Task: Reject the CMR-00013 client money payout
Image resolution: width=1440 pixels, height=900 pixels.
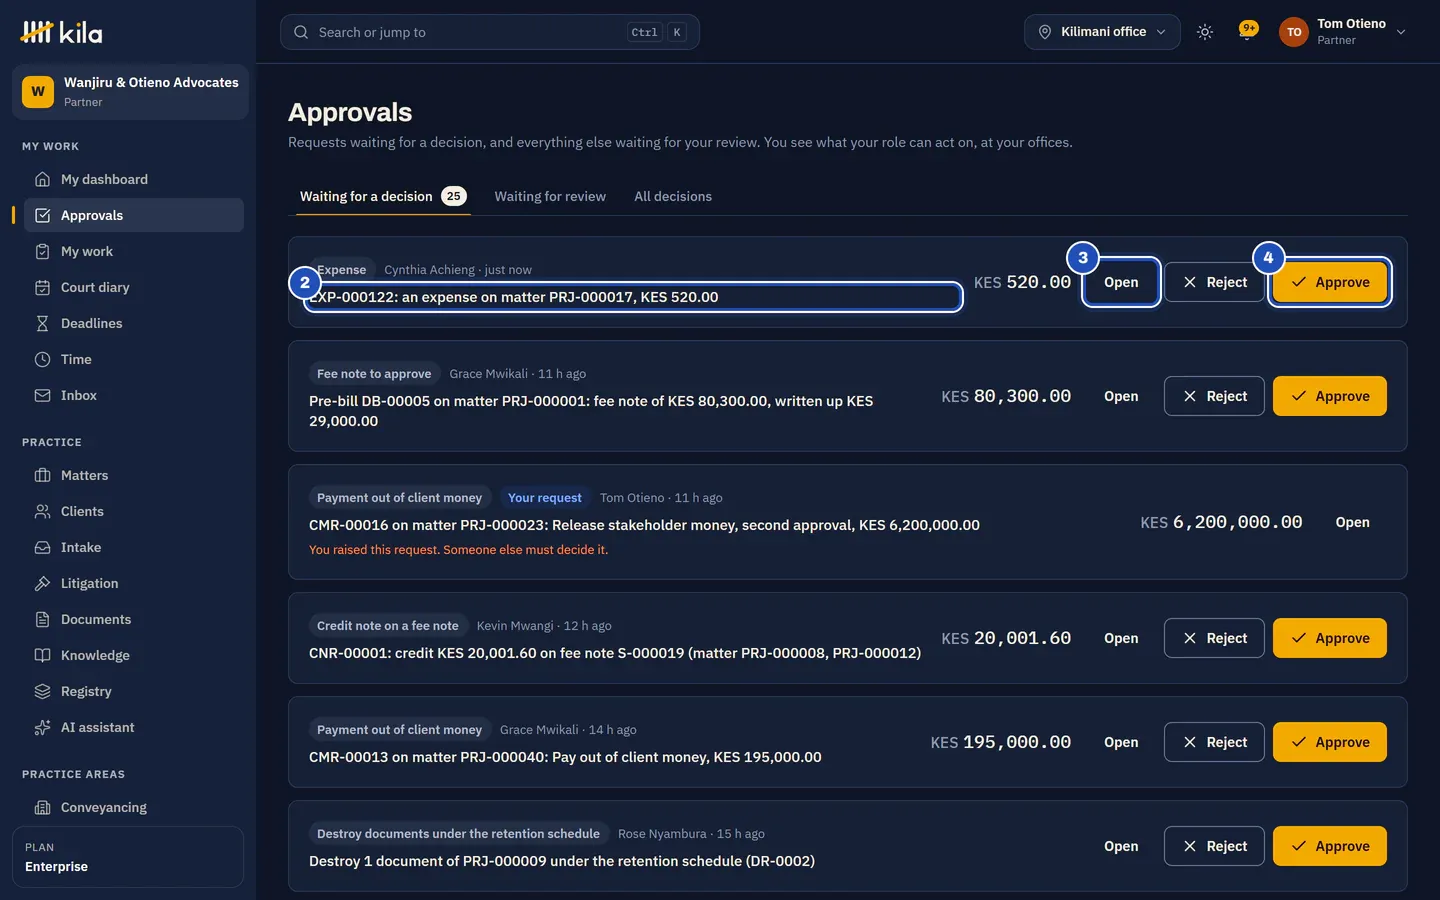Action: (1214, 742)
